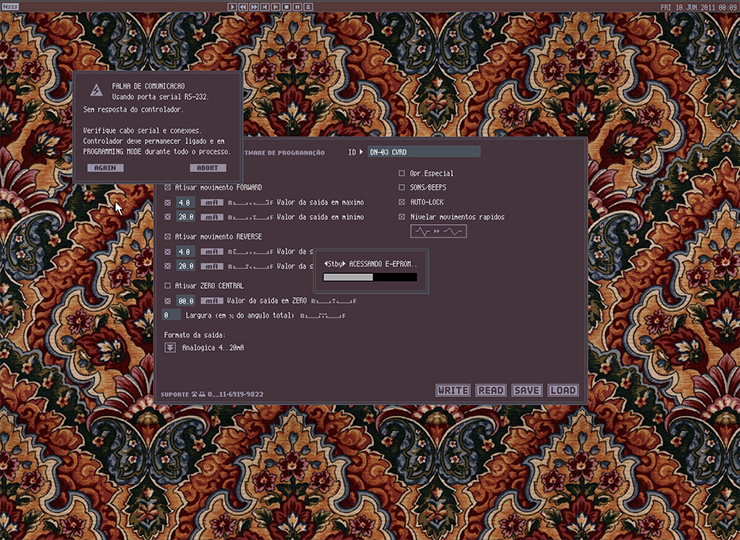Click the warning triangle icon in the error dialog
Screen dimensions: 740x540
pyautogui.click(x=96, y=90)
